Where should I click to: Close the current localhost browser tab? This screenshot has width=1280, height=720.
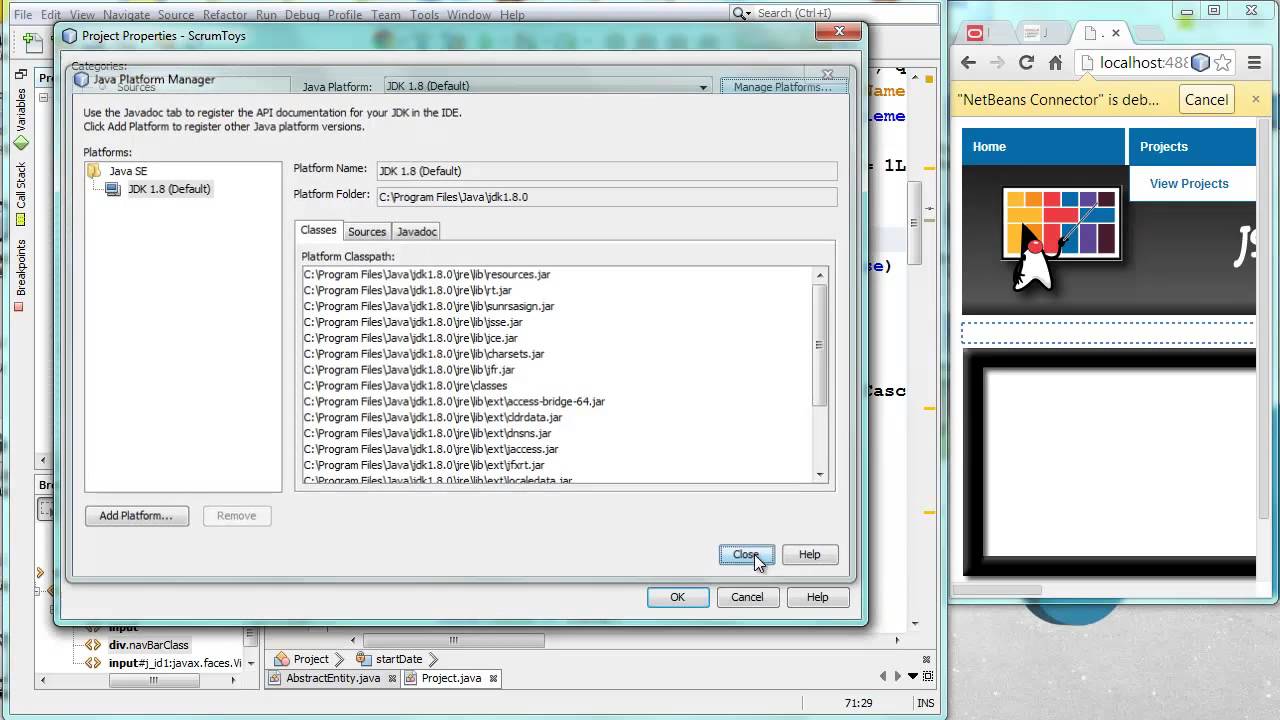(x=1116, y=33)
